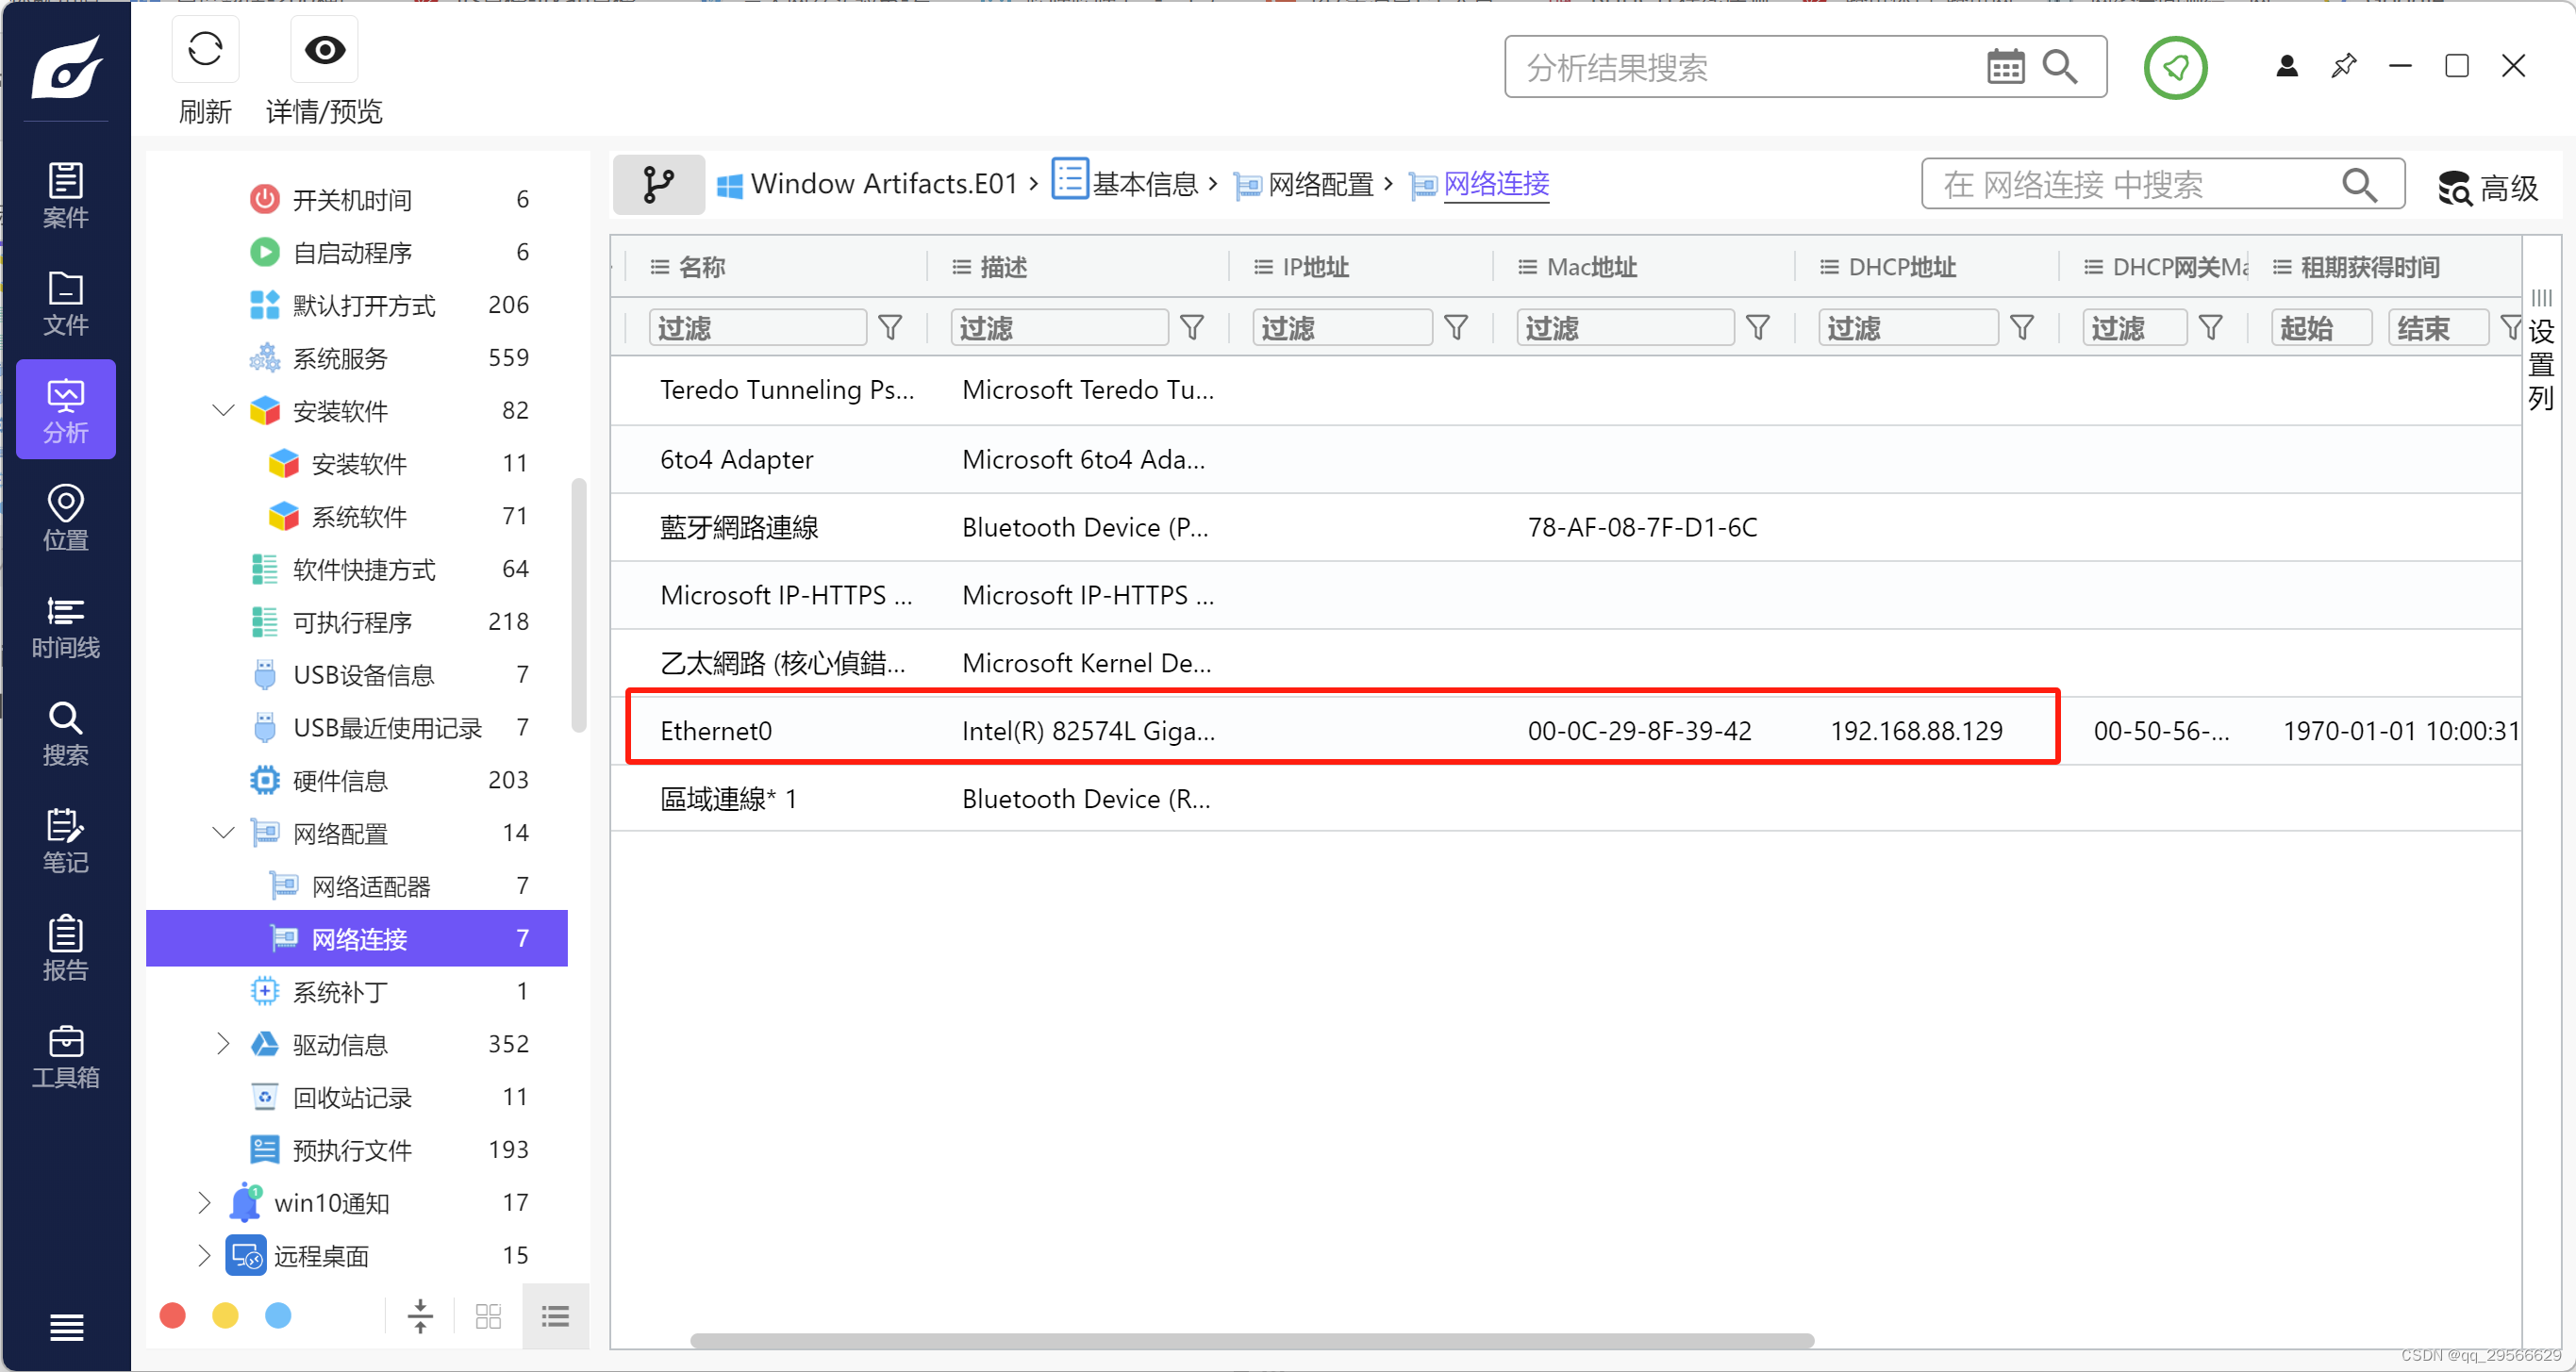Open the 文件 sidebar section
Screen dimensions: 2576x1372
tap(66, 303)
